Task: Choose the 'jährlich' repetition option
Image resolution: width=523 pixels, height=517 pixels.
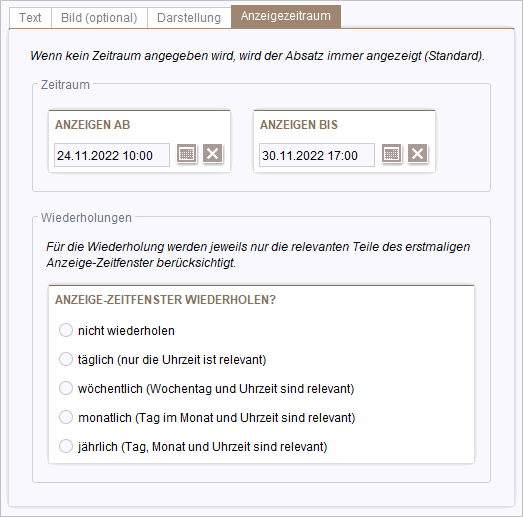Action: pyautogui.click(x=66, y=446)
